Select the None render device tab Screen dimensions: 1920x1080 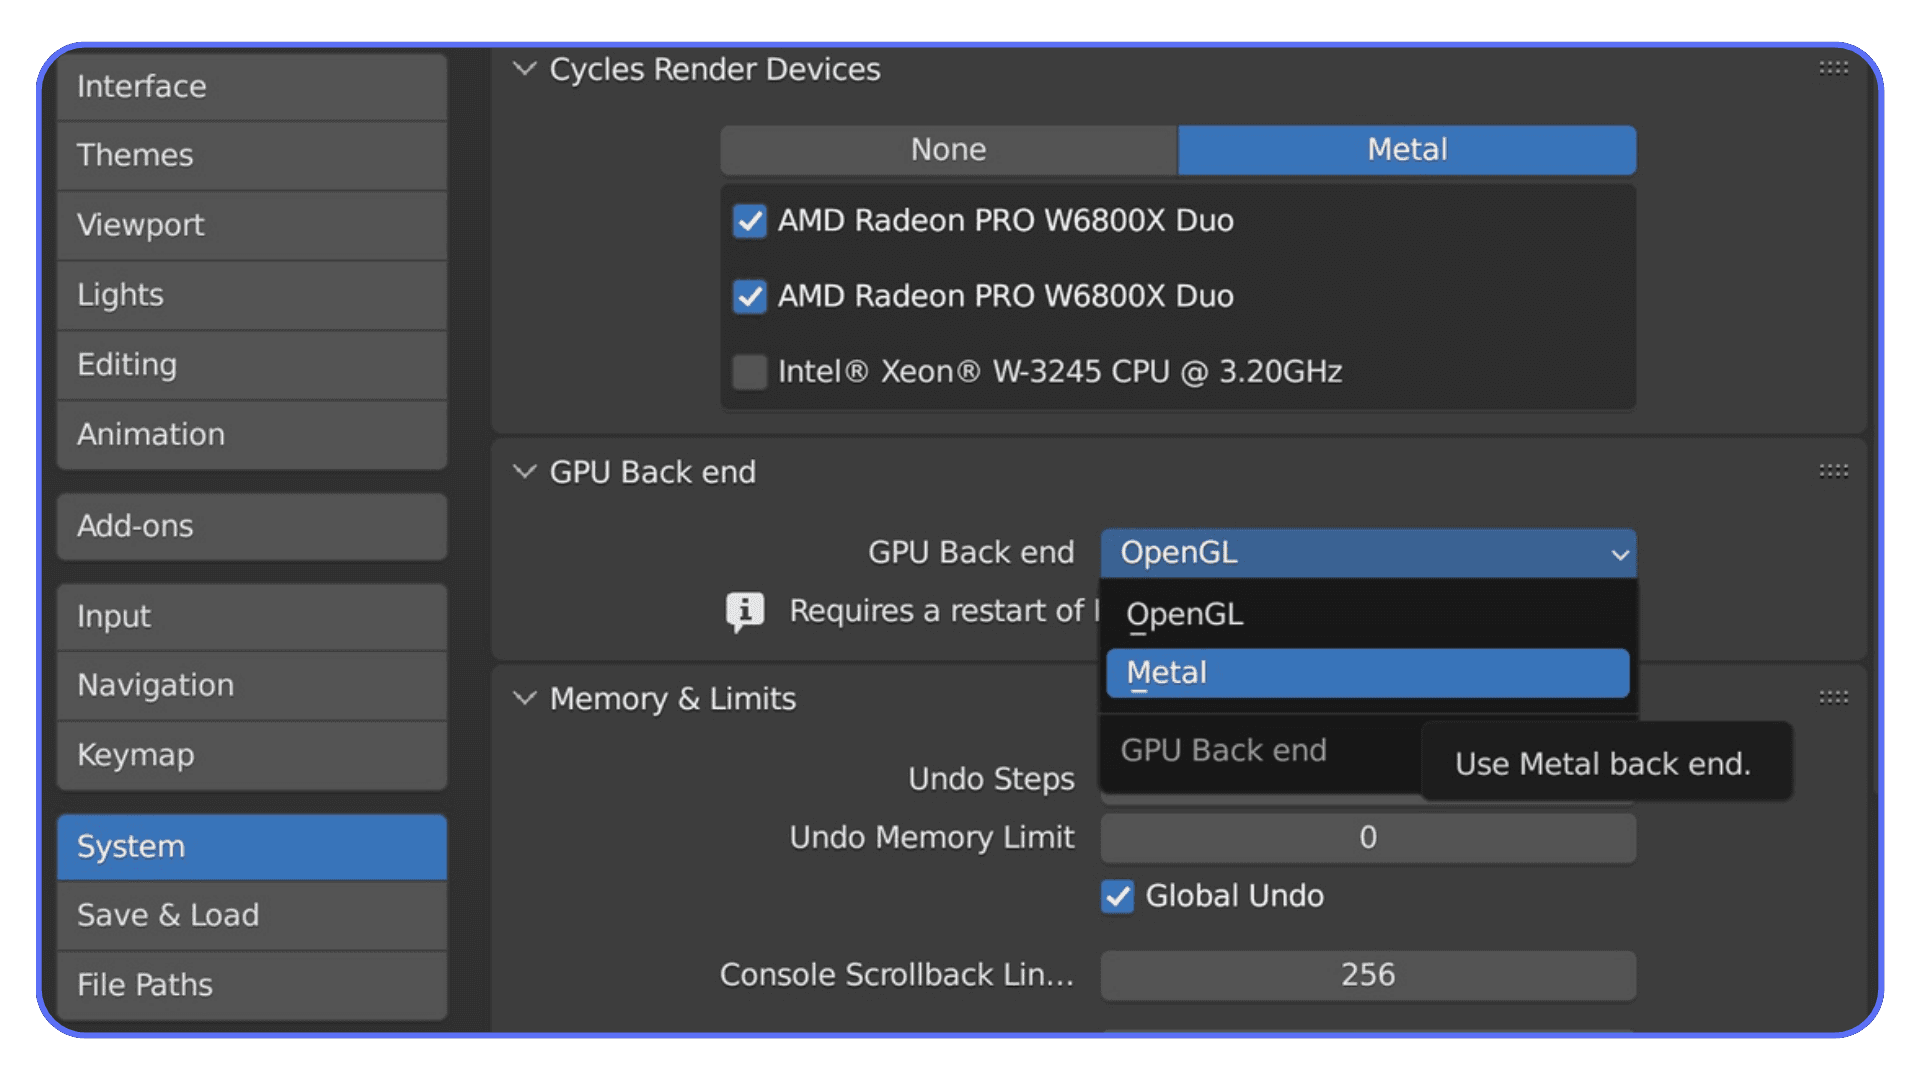947,149
